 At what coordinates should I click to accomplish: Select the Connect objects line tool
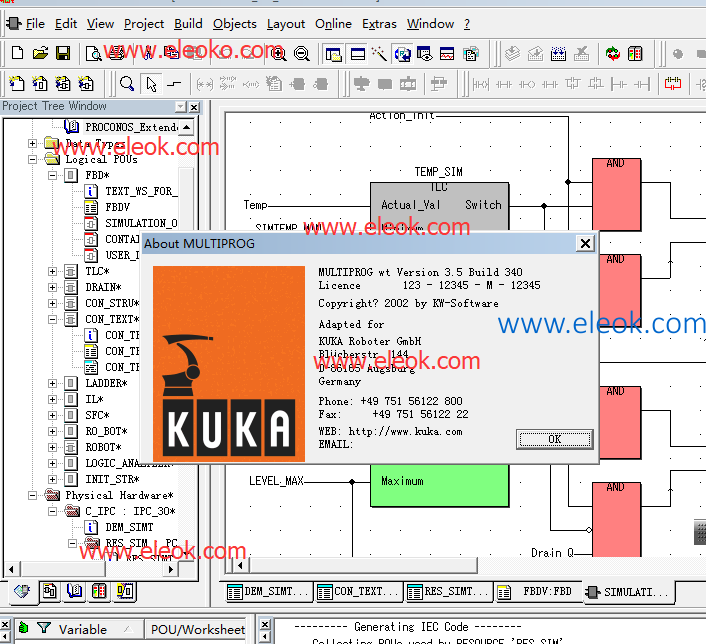point(174,84)
